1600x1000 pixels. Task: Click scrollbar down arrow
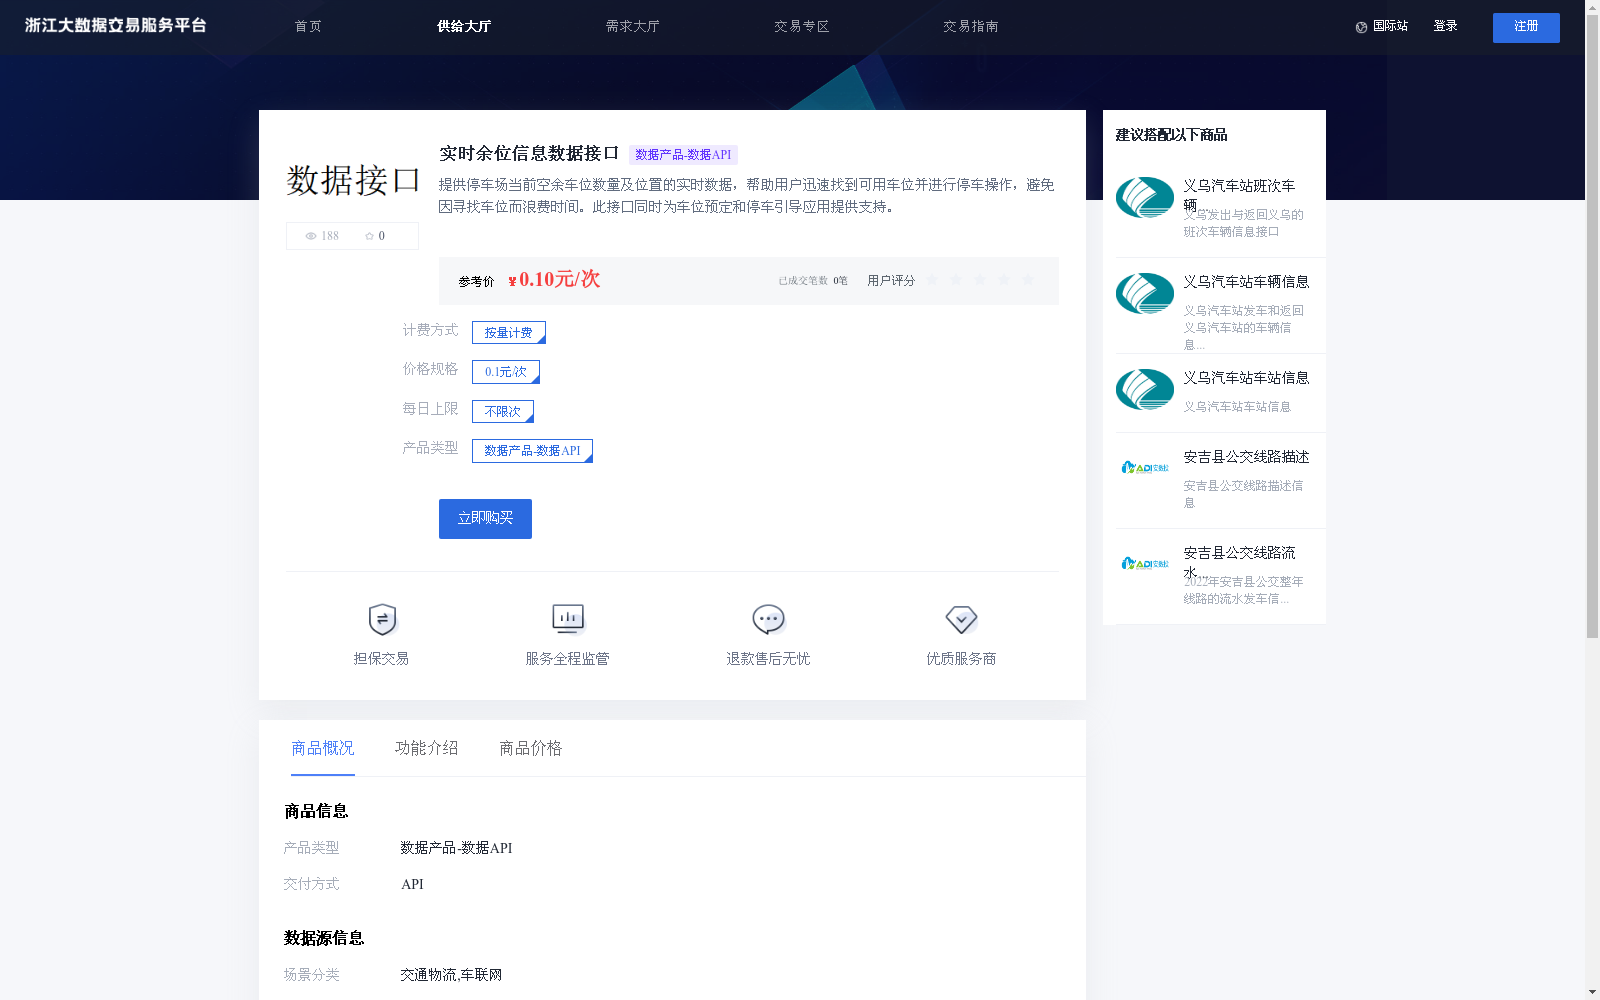1592,993
